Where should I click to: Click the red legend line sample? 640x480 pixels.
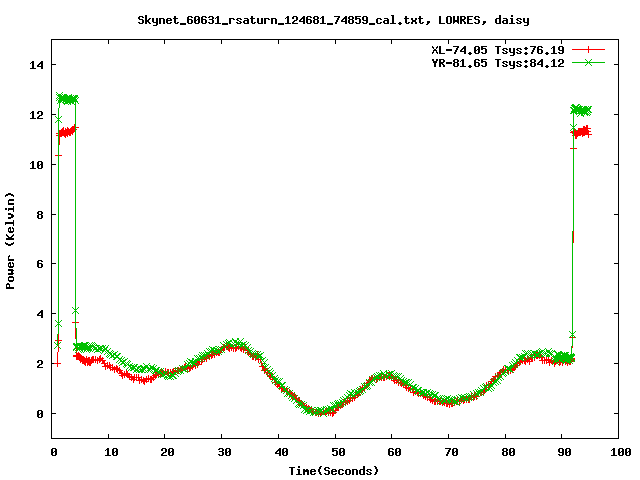coord(588,50)
